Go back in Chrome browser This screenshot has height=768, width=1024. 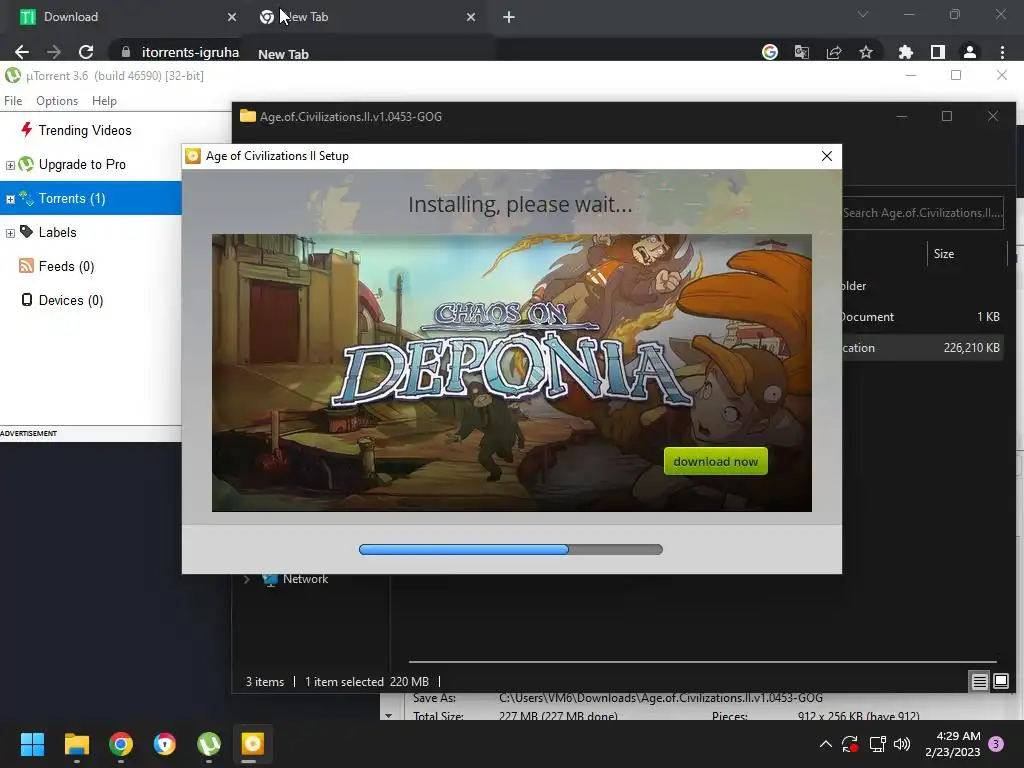pos(22,52)
